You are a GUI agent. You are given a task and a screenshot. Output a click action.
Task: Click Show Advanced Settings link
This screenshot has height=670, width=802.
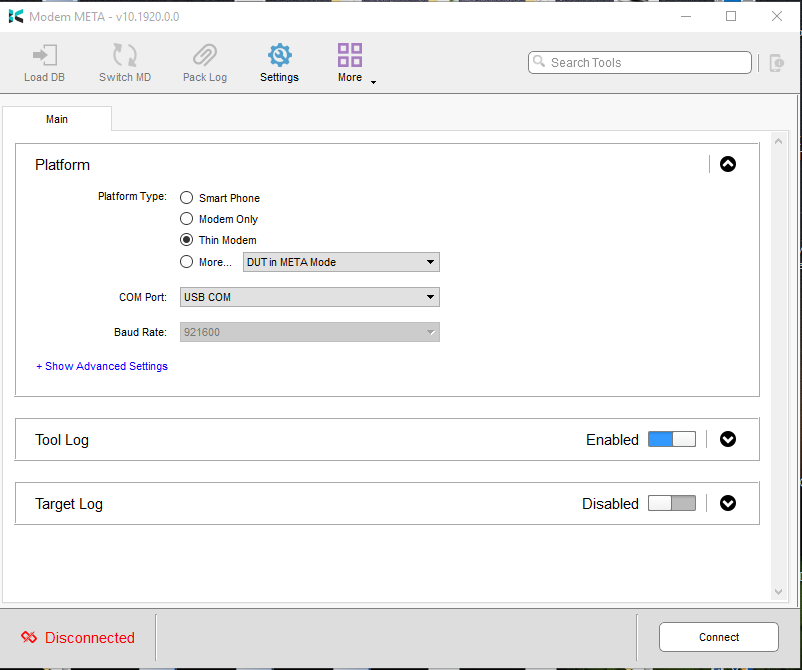[102, 366]
